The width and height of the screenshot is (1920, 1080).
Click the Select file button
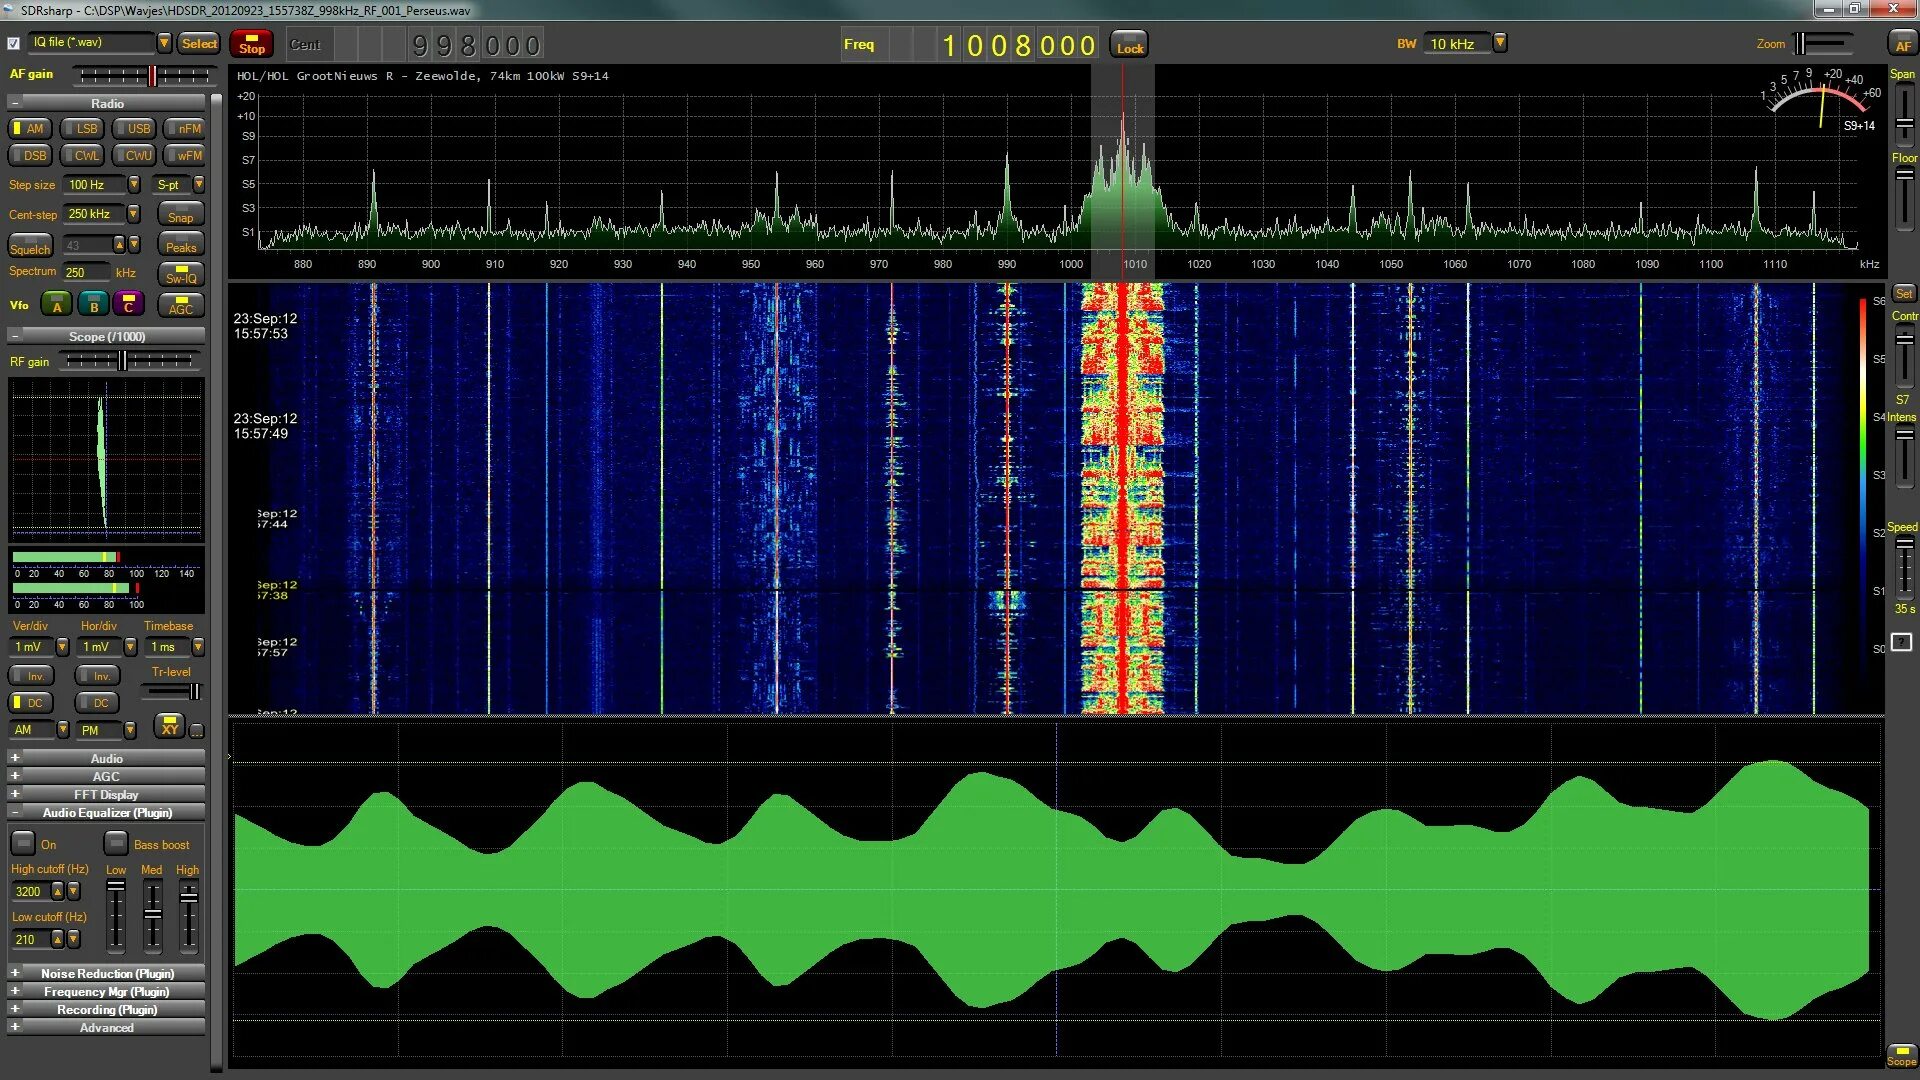[198, 43]
